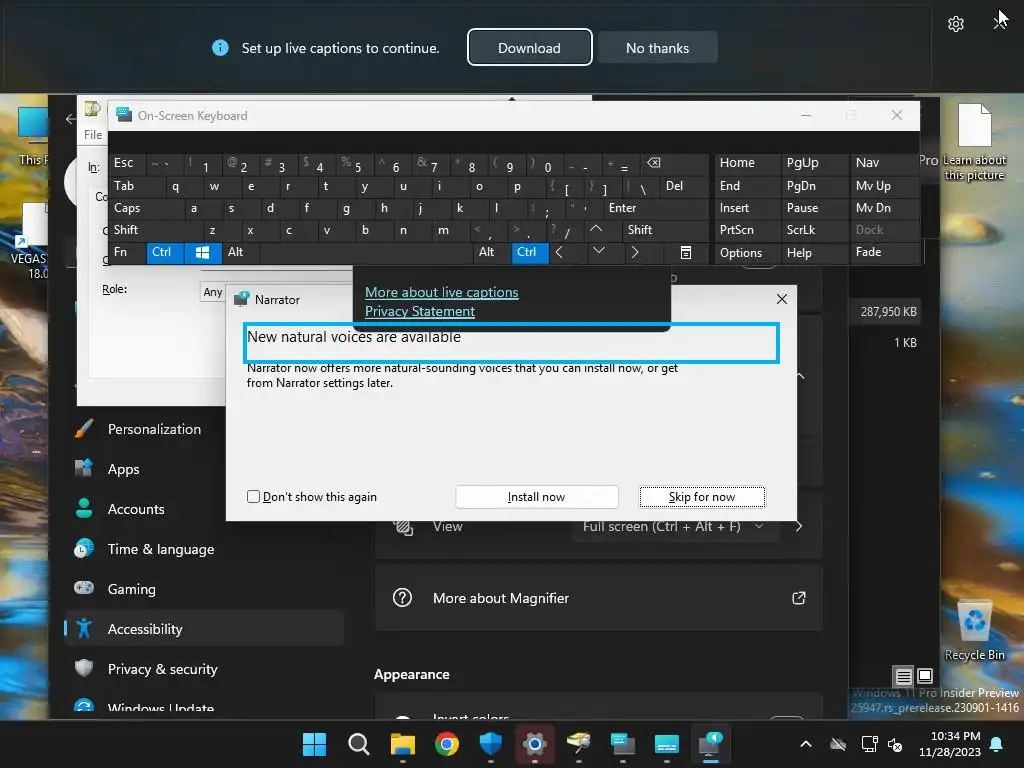Screen dimensions: 1024x768
Task: Open Apps in Settings sidebar
Action: click(123, 469)
